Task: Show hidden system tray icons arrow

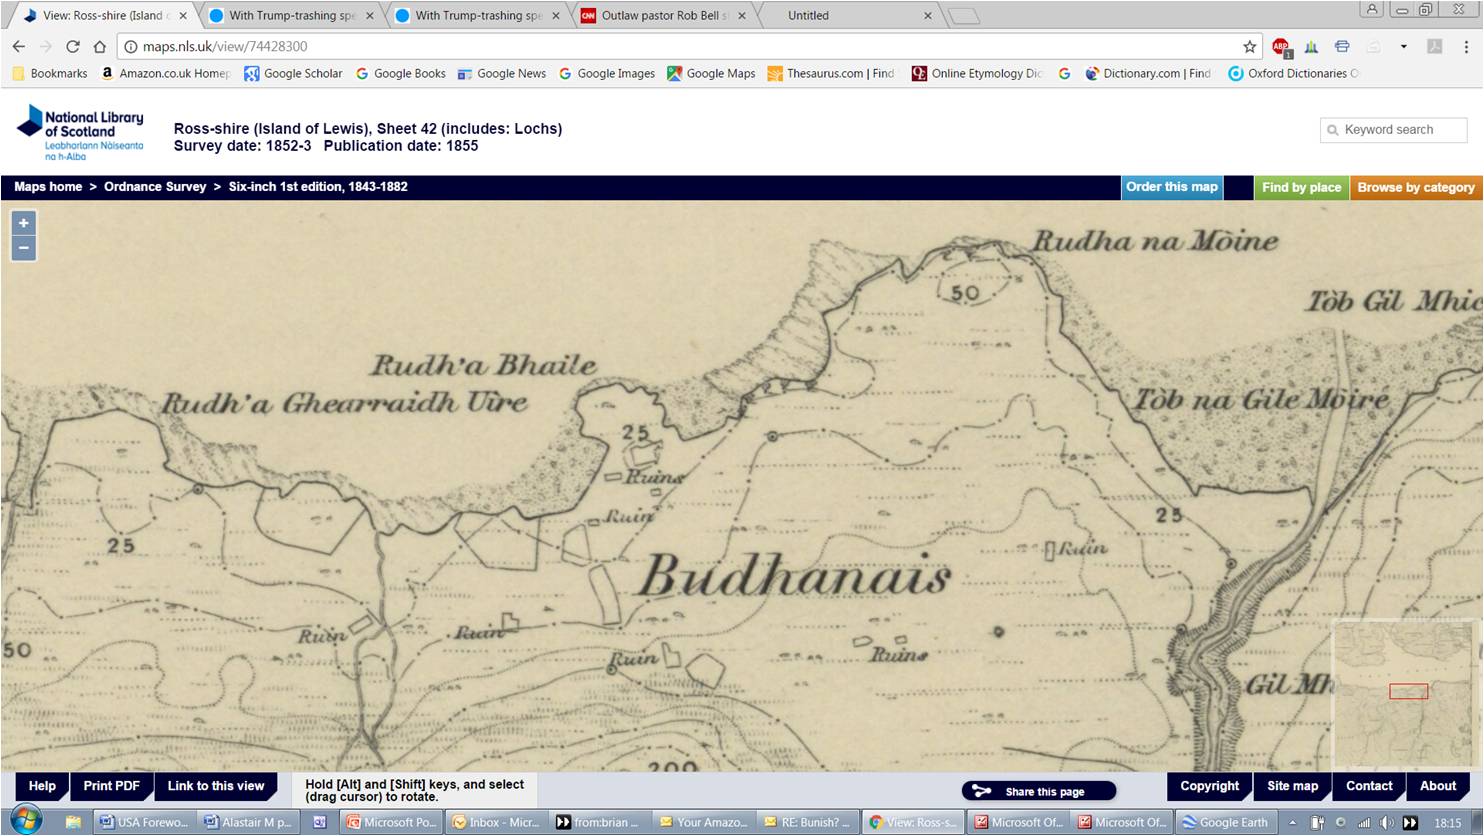Action: point(1292,822)
